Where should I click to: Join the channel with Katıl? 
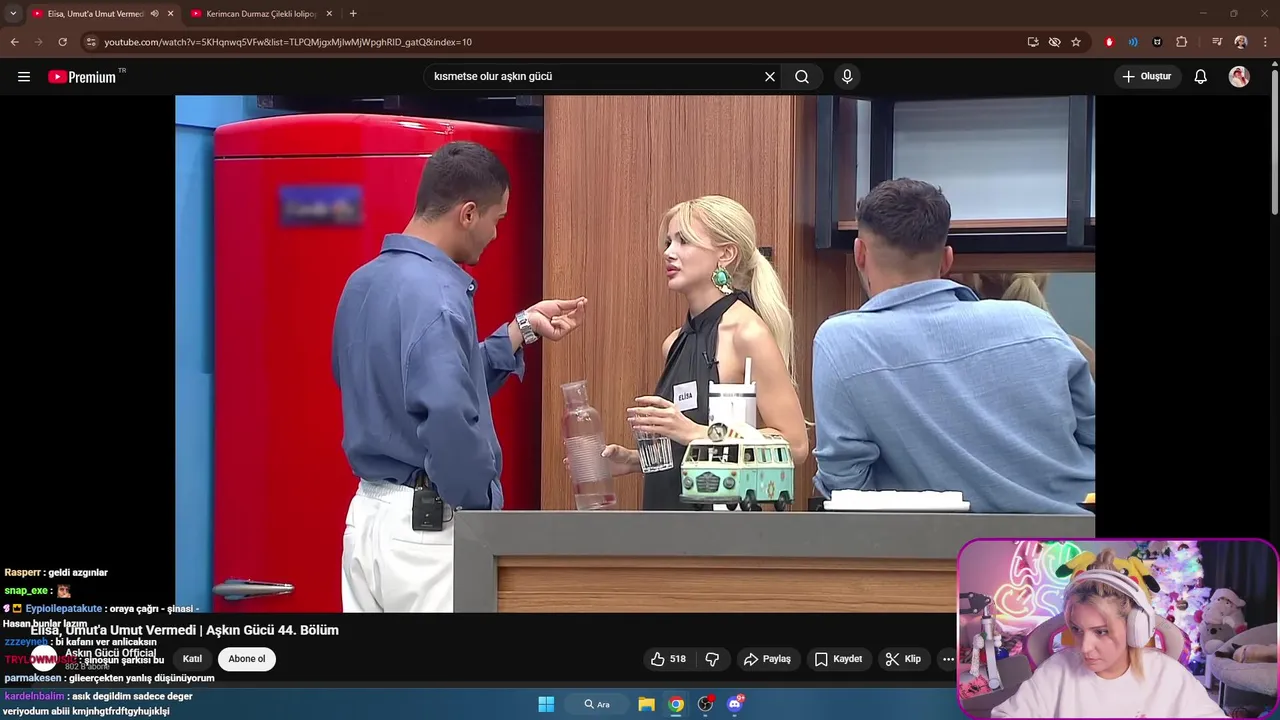[x=192, y=659]
